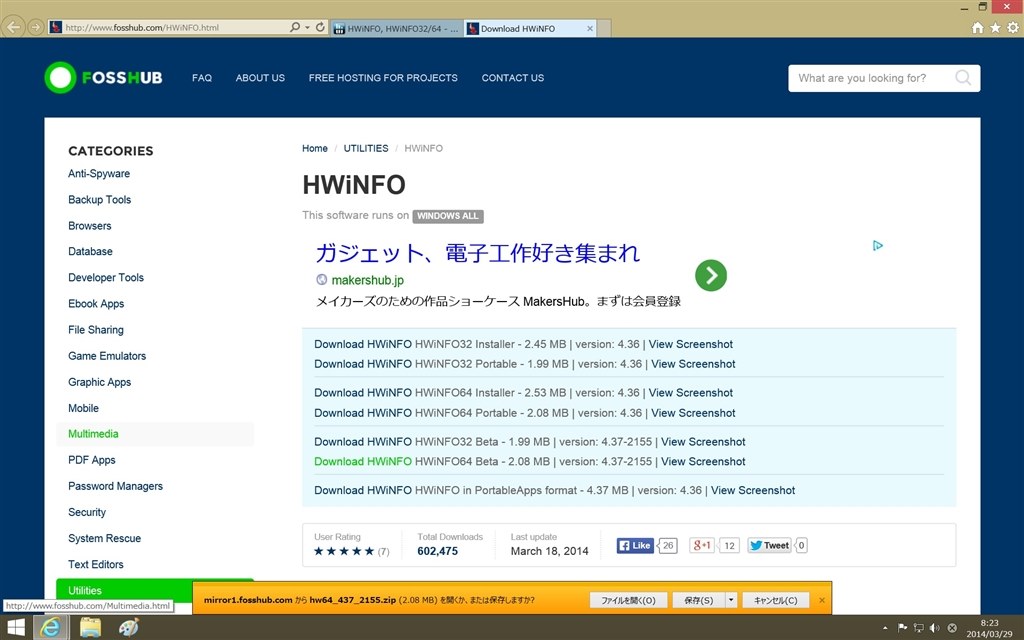Open the Mobile category
Image resolution: width=1024 pixels, height=640 pixels.
pos(84,408)
